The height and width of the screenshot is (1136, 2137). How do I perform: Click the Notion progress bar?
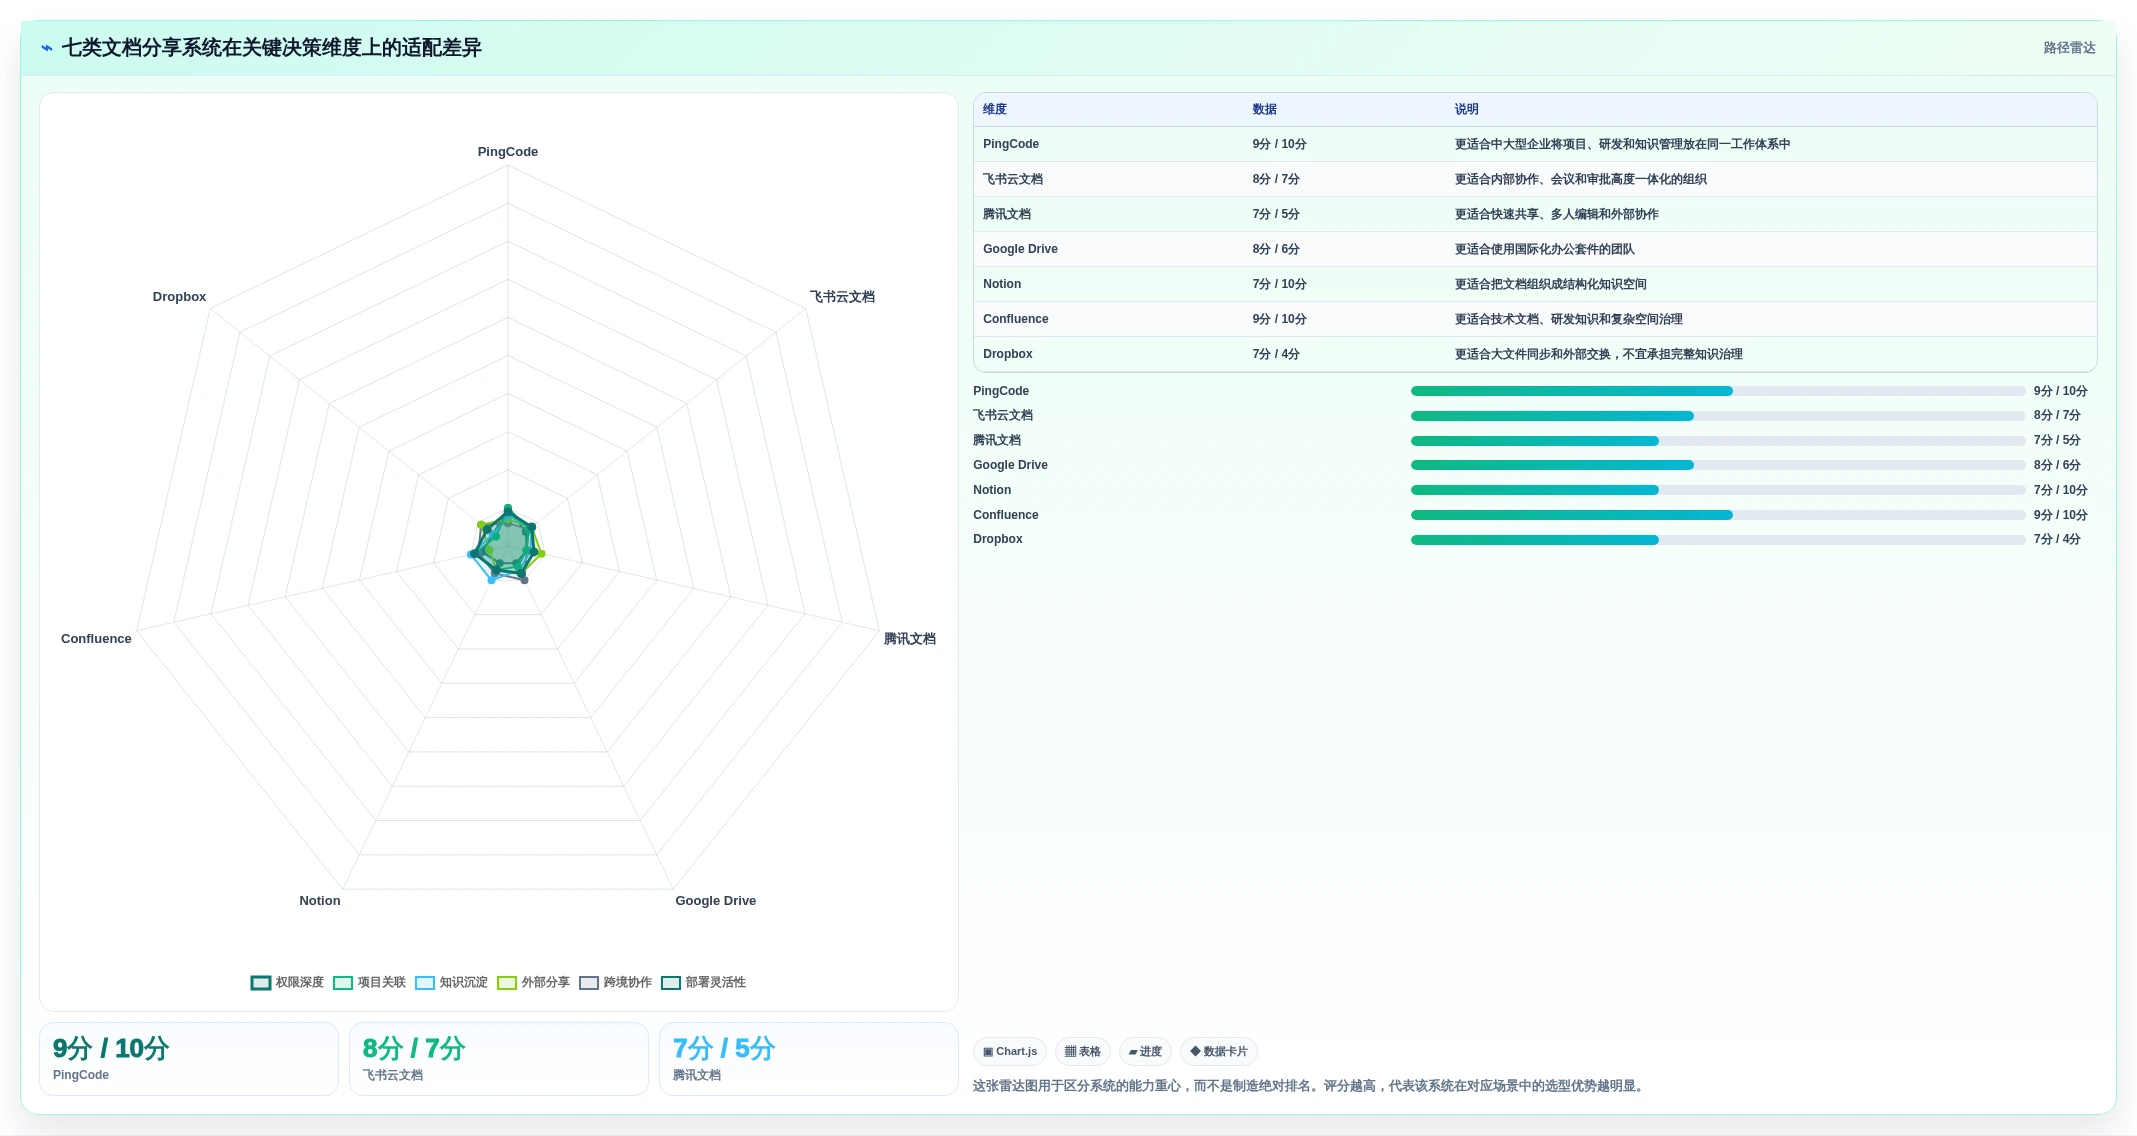[1717, 490]
